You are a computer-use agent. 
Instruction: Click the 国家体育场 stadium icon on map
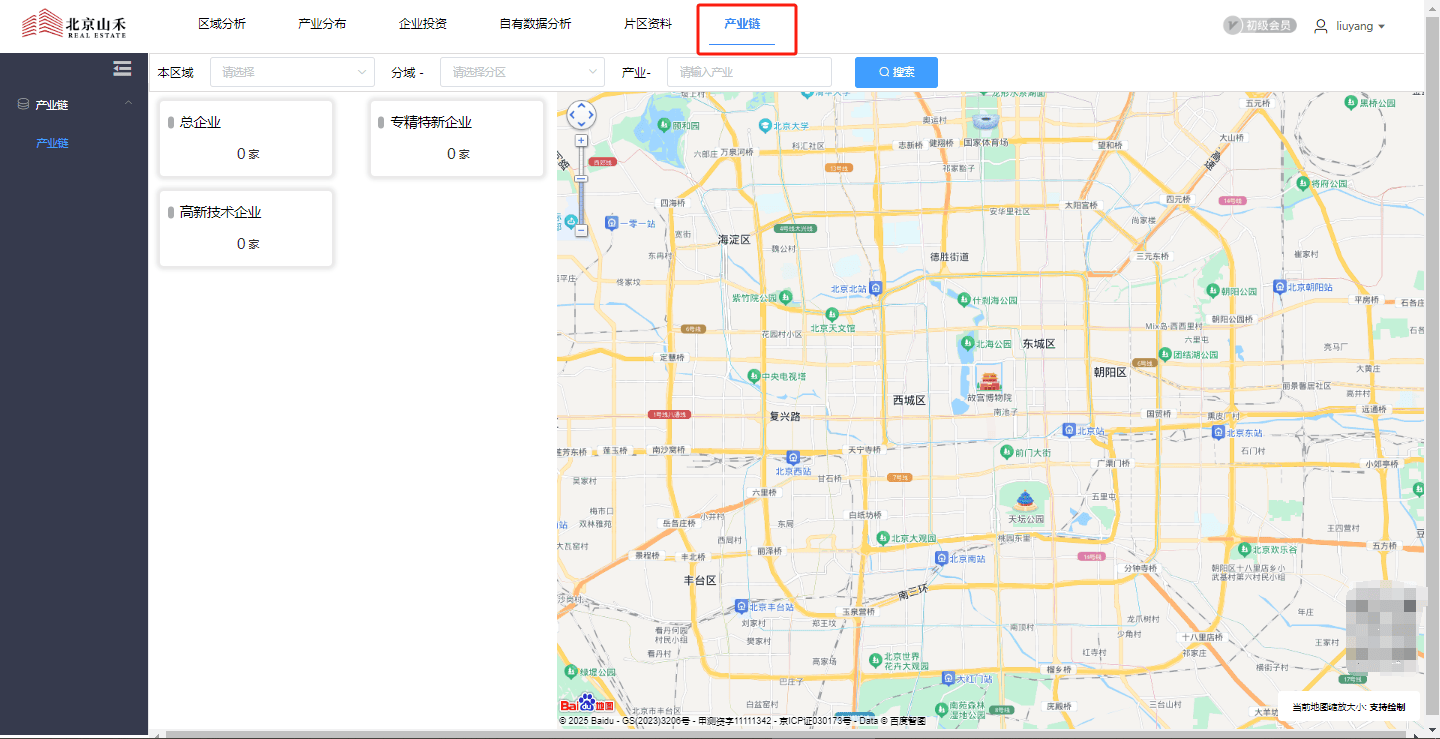click(x=985, y=121)
